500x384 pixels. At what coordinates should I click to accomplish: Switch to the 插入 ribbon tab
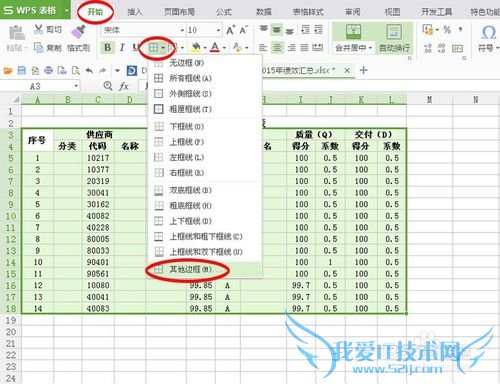click(135, 12)
